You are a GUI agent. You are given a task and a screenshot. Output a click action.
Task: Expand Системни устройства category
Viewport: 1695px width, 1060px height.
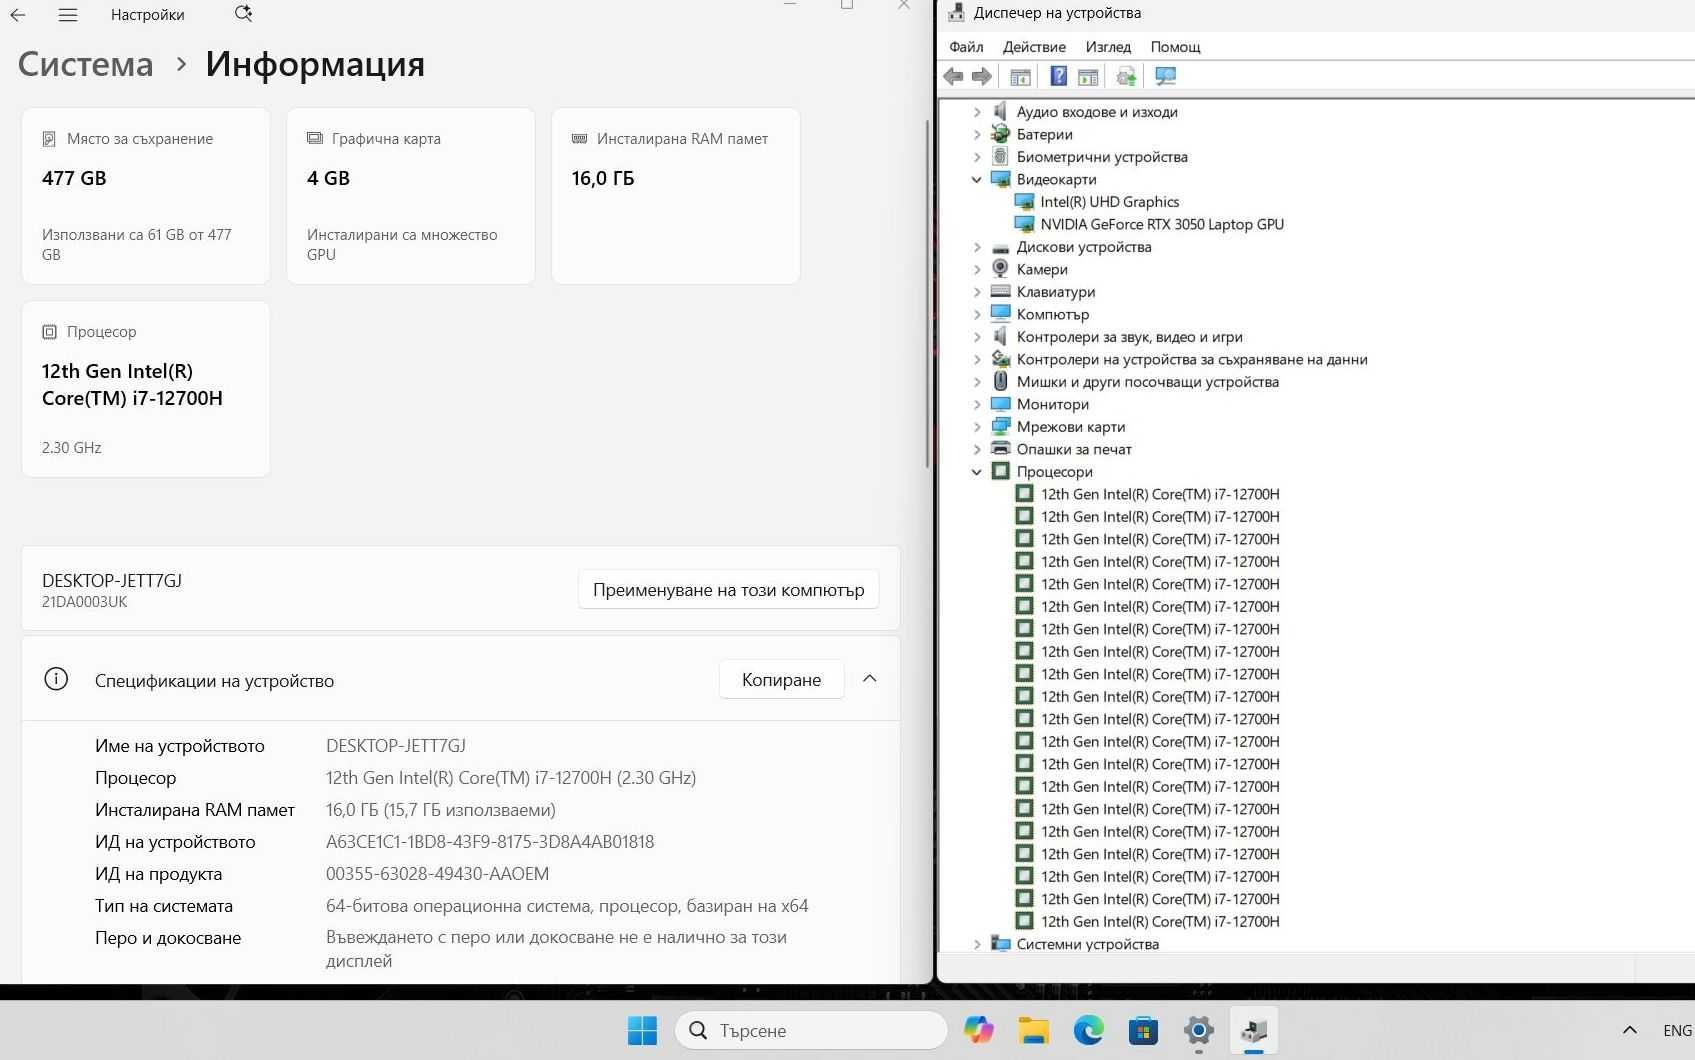point(977,944)
